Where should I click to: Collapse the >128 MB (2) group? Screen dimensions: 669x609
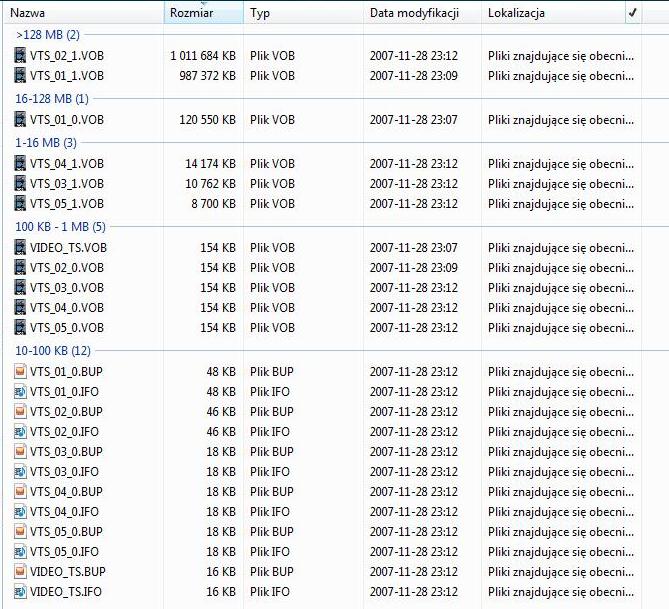coord(48,35)
